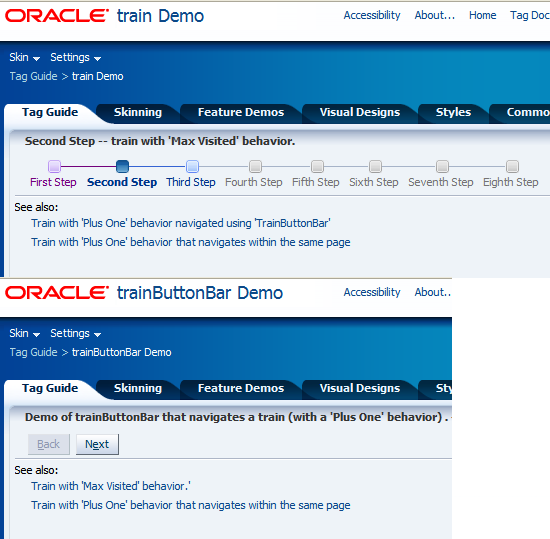Open Accessibility link in trainButtonBar Demo header
The image size is (550, 539).
coord(372,292)
